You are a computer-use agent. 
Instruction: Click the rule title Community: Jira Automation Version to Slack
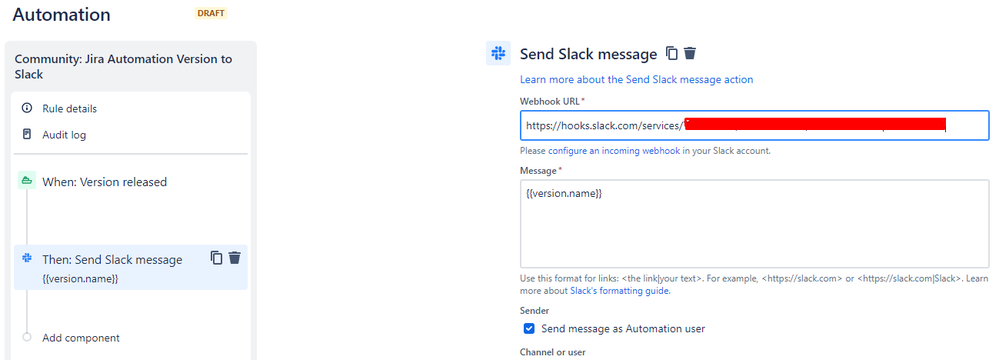pyautogui.click(x=124, y=66)
